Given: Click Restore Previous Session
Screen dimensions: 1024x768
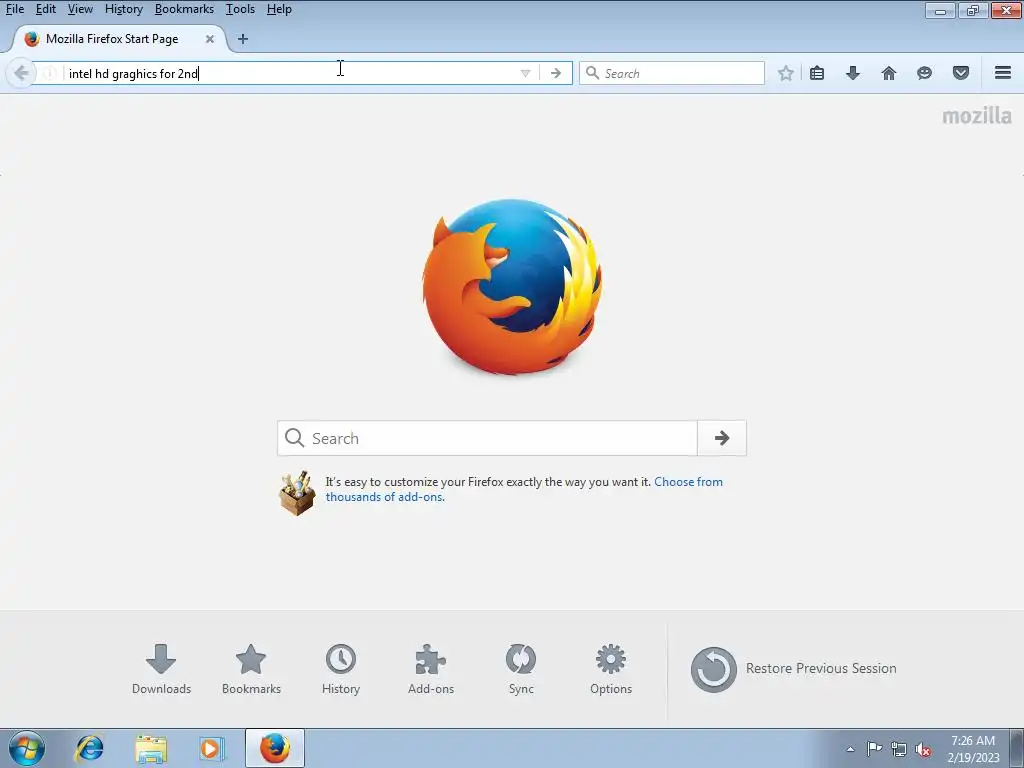Looking at the screenshot, I should (793, 669).
